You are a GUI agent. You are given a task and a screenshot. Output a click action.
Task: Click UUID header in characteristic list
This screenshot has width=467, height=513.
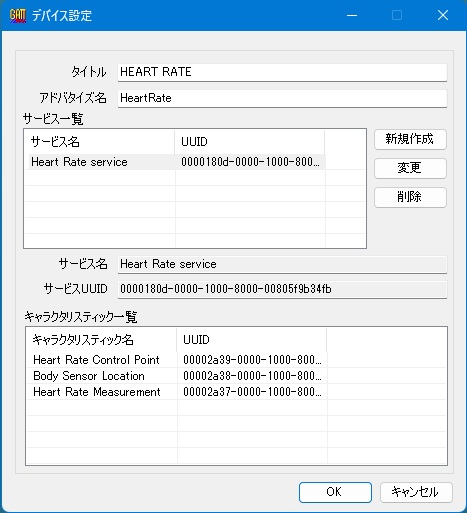coord(252,340)
